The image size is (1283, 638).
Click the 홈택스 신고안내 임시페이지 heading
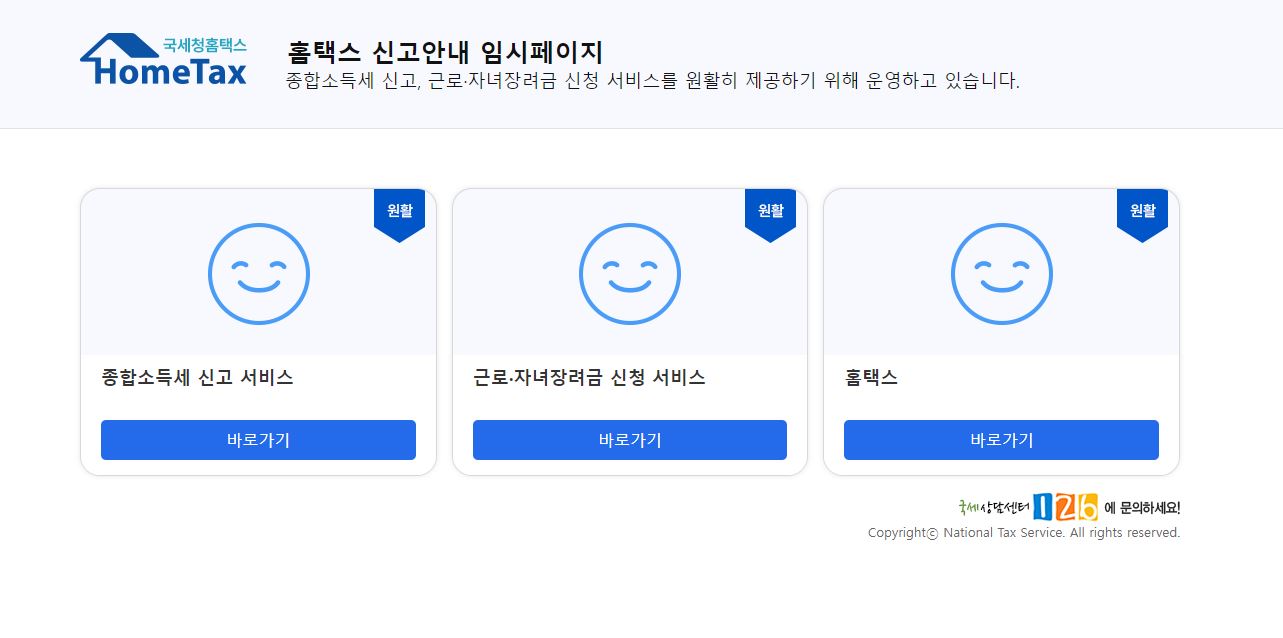coord(447,50)
